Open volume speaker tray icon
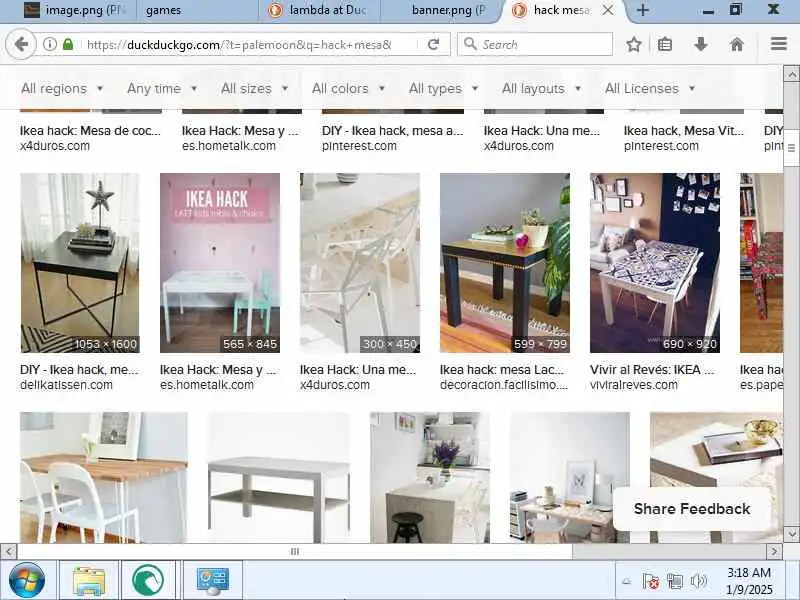The height and width of the screenshot is (600, 800). click(698, 581)
